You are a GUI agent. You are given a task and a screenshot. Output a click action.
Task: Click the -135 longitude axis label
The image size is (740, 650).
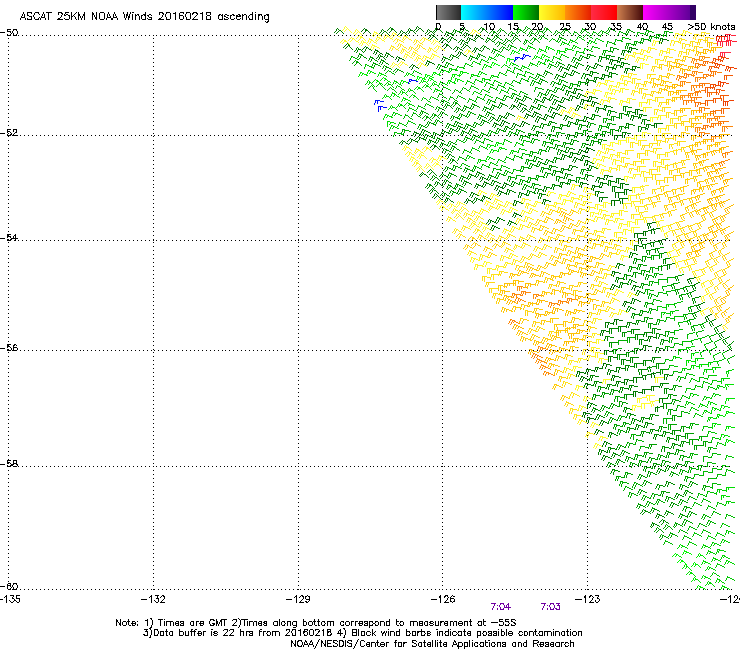click(x=9, y=599)
